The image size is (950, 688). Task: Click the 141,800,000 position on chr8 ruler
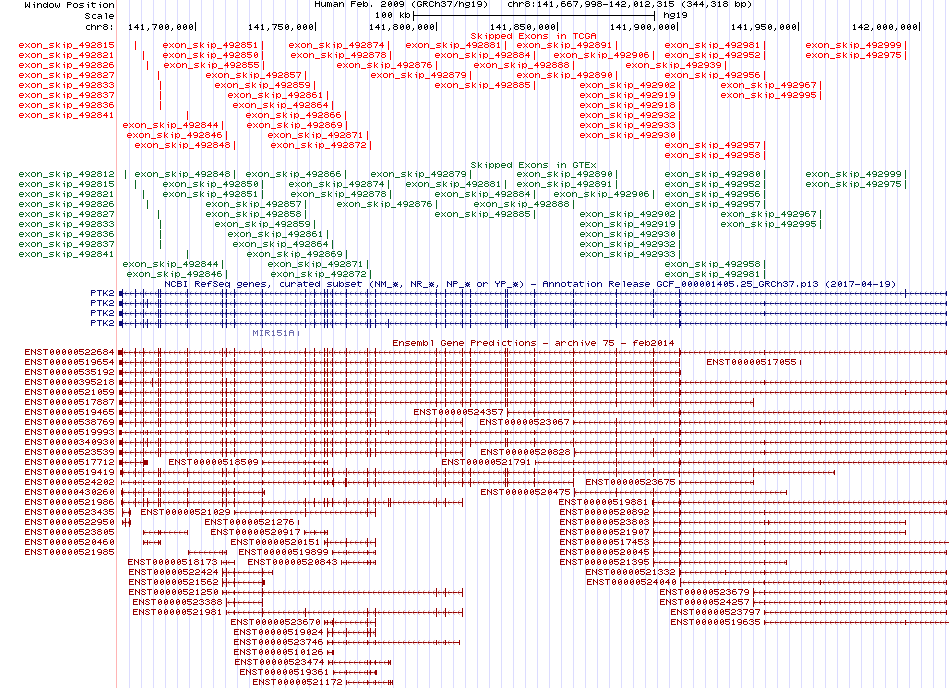(402, 27)
